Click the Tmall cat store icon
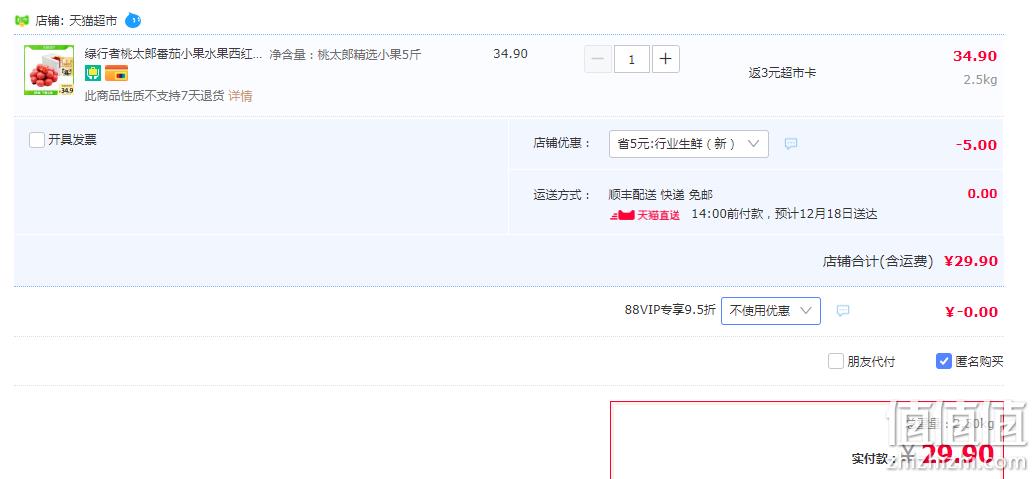Screen dimensions: 1036x479 [22, 20]
